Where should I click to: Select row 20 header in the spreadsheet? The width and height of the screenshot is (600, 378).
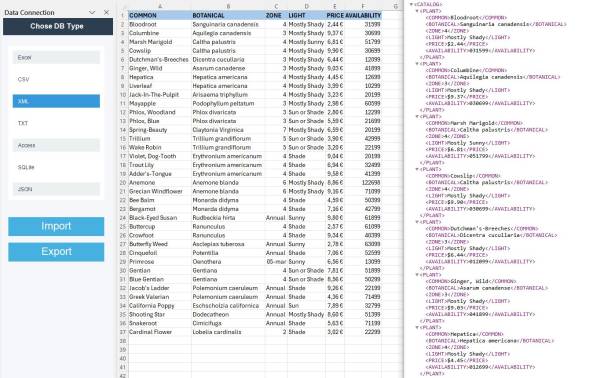[x=123, y=182]
